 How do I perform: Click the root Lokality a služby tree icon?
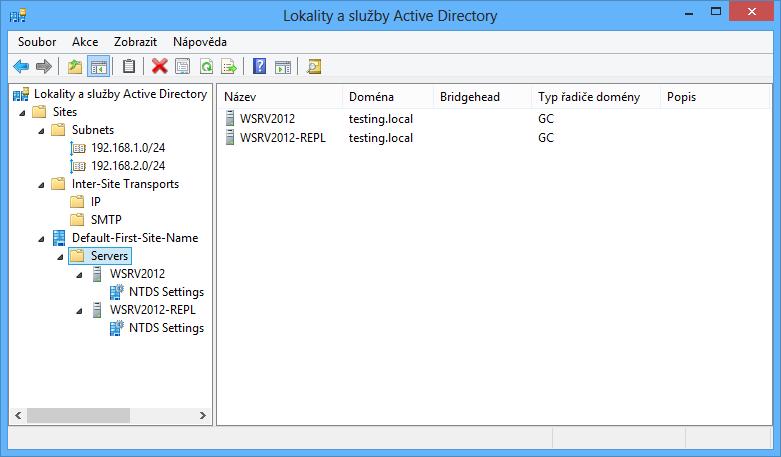pos(21,94)
